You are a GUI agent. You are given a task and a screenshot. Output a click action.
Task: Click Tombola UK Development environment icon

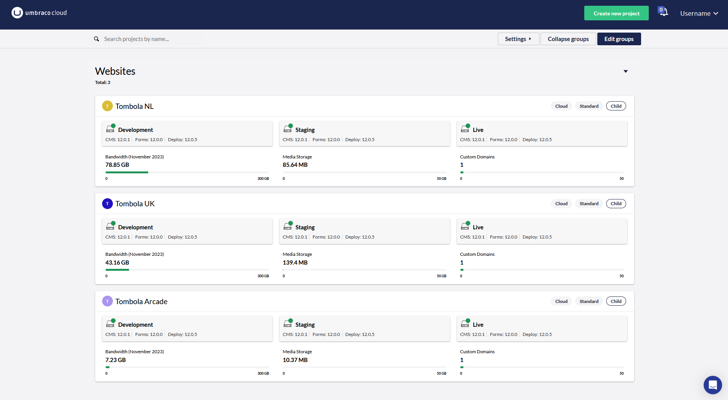coord(110,226)
